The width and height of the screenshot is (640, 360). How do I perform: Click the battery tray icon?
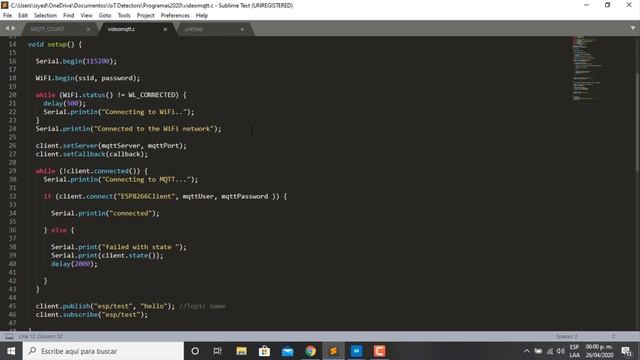[x=538, y=351]
